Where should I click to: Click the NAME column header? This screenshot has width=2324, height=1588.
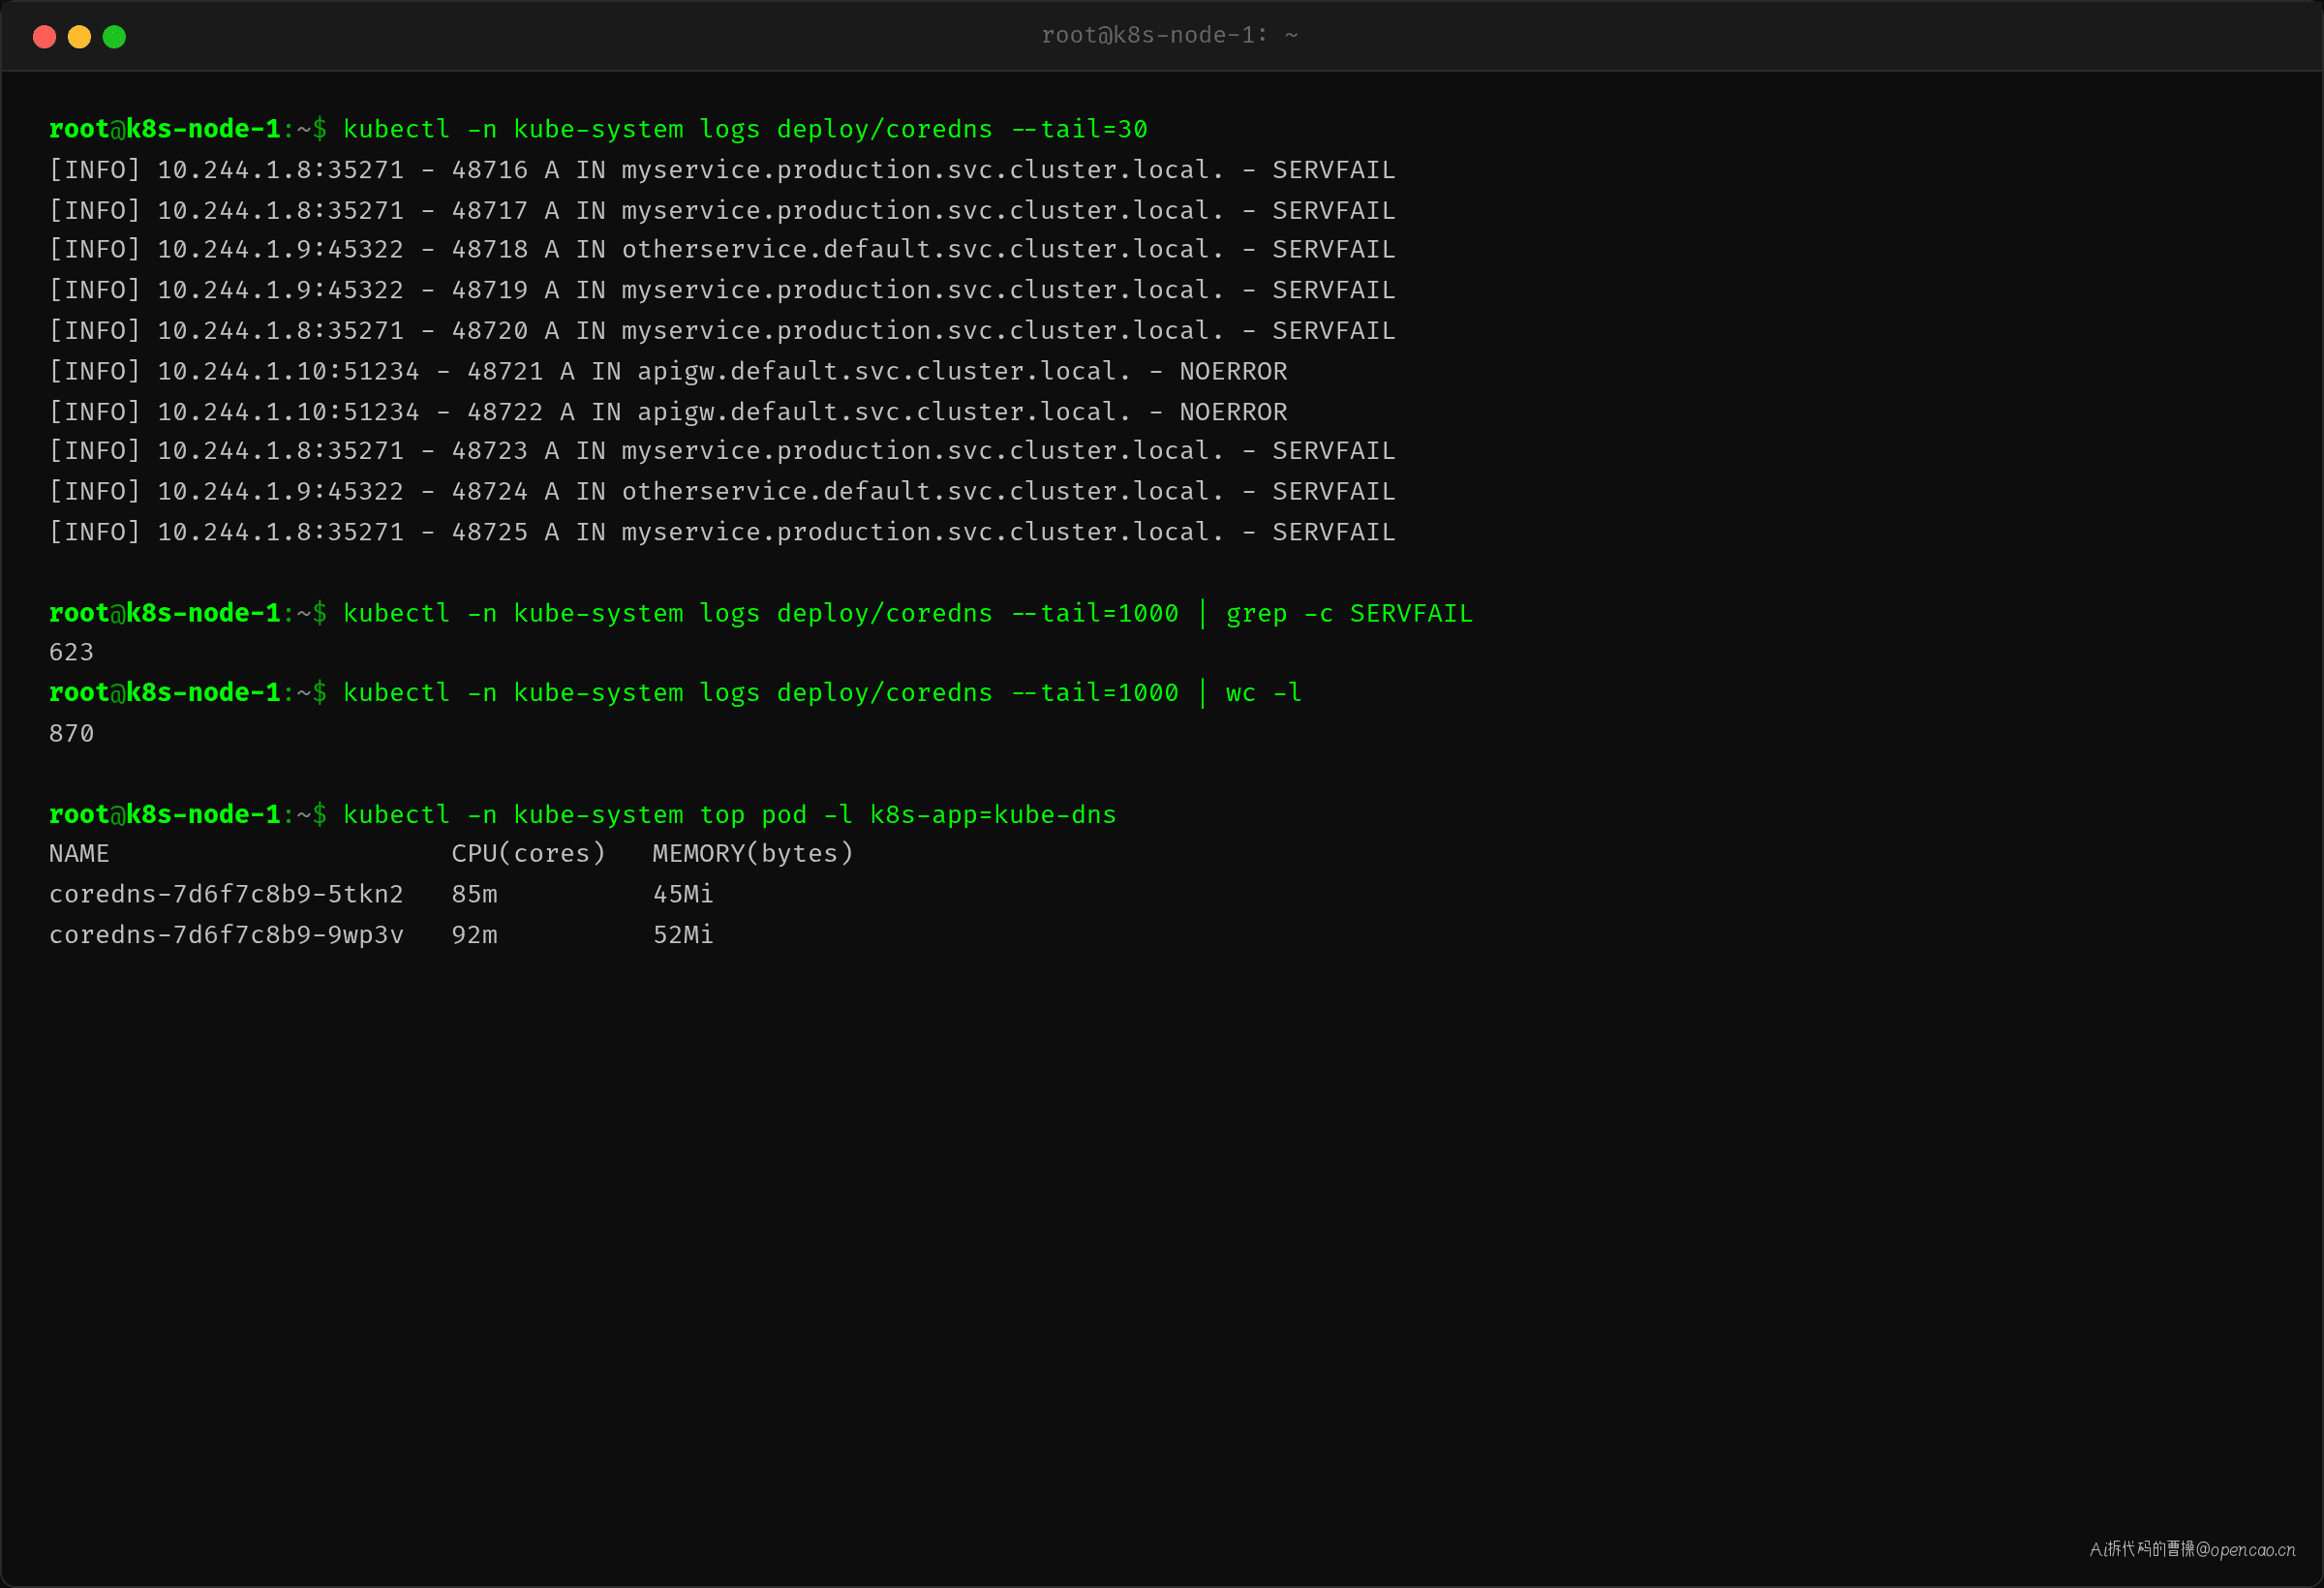pyautogui.click(x=79, y=854)
